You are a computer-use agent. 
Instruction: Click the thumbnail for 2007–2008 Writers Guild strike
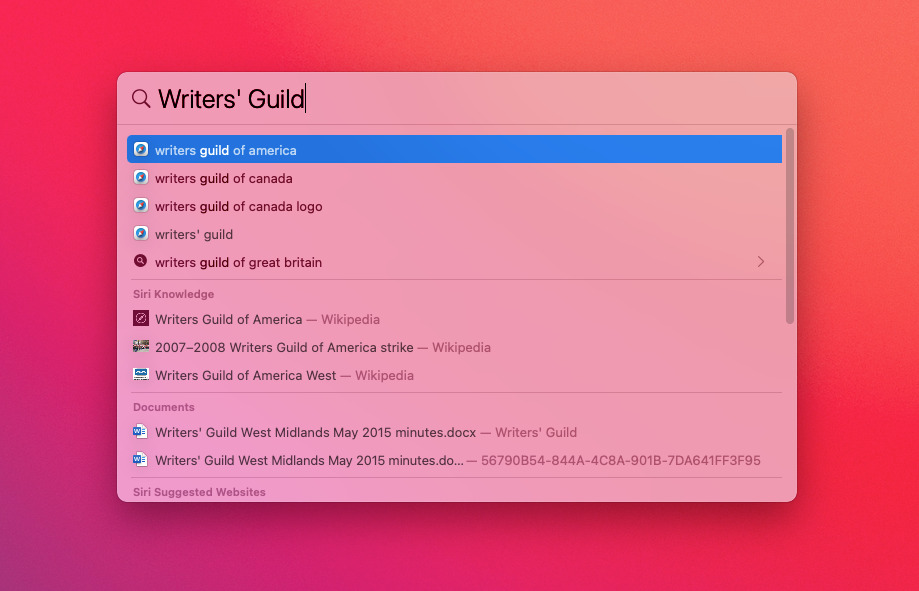141,347
